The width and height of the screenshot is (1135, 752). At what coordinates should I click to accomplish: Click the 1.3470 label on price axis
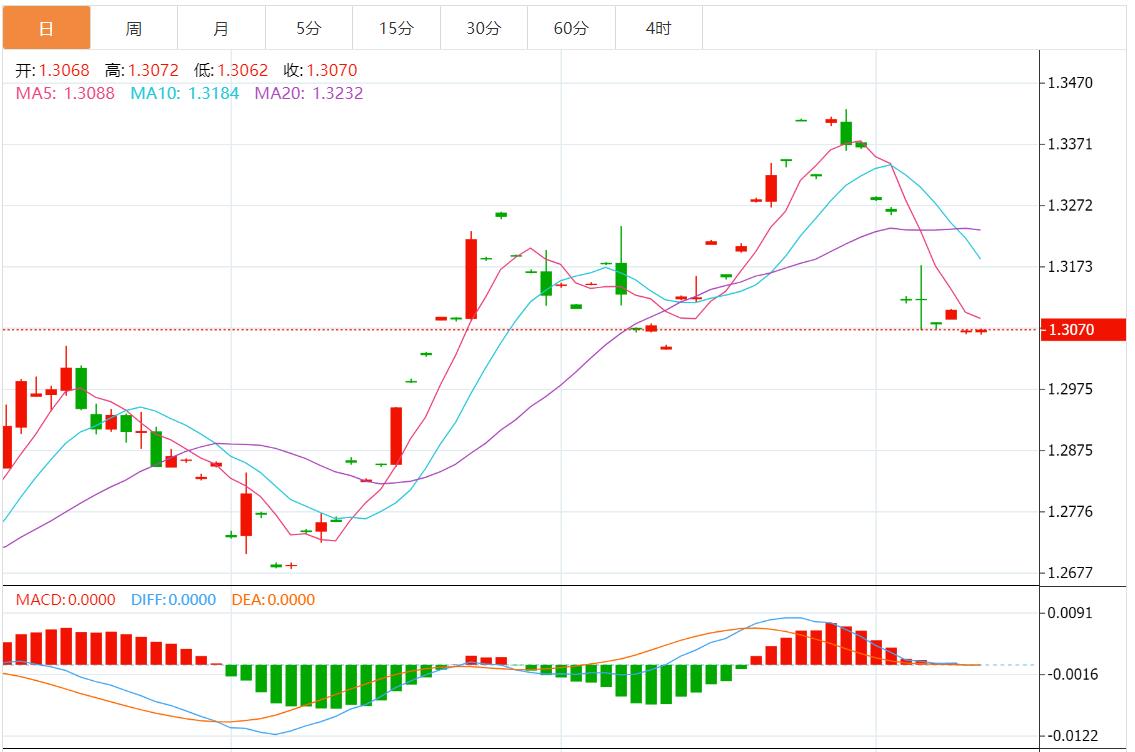1069,83
